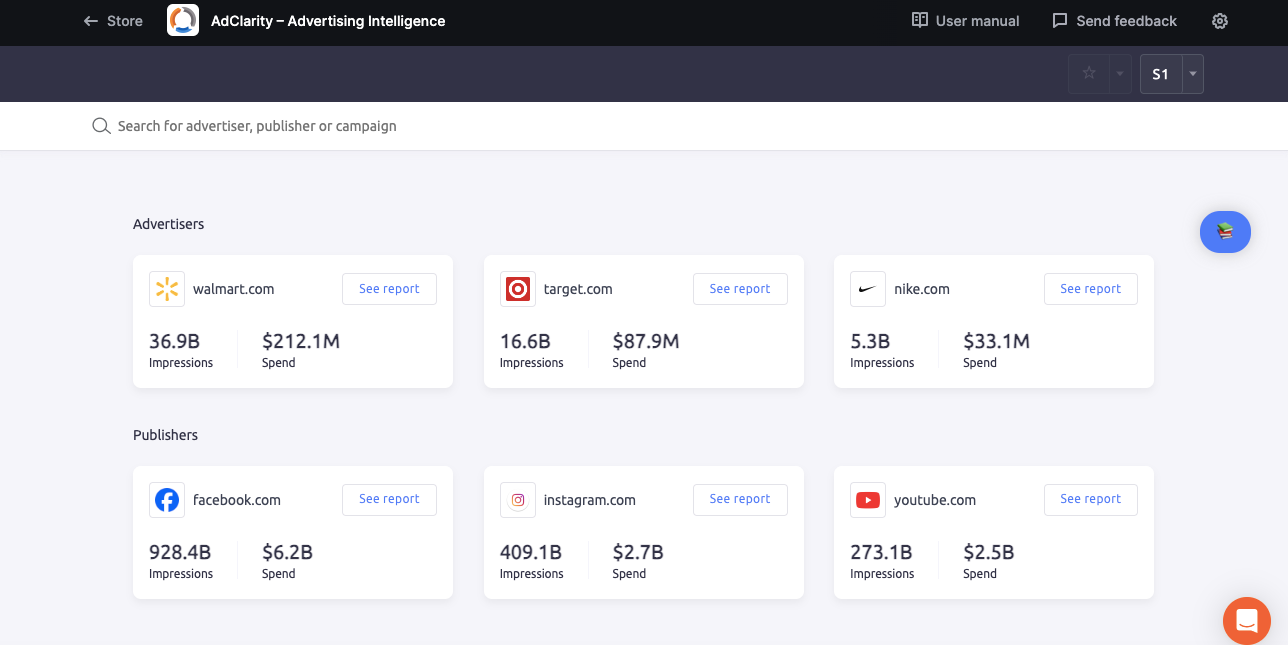The image size is (1288, 645).
Task: Click the YouTube play logo icon
Action: click(x=868, y=500)
